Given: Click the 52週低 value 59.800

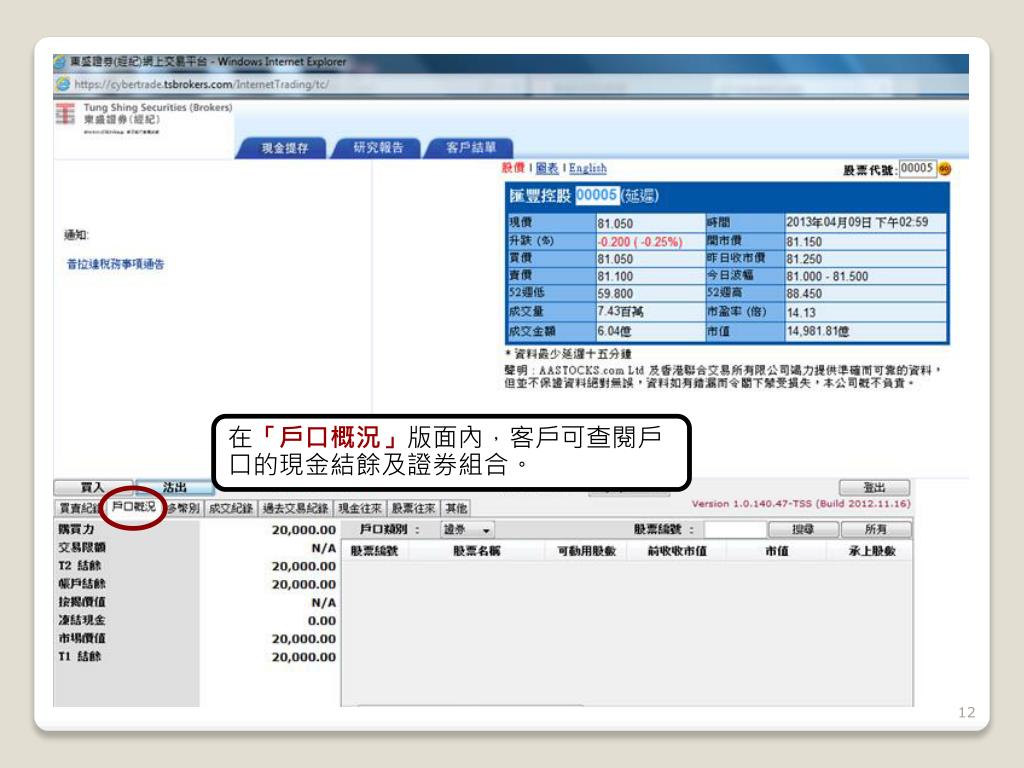Looking at the screenshot, I should 615,294.
